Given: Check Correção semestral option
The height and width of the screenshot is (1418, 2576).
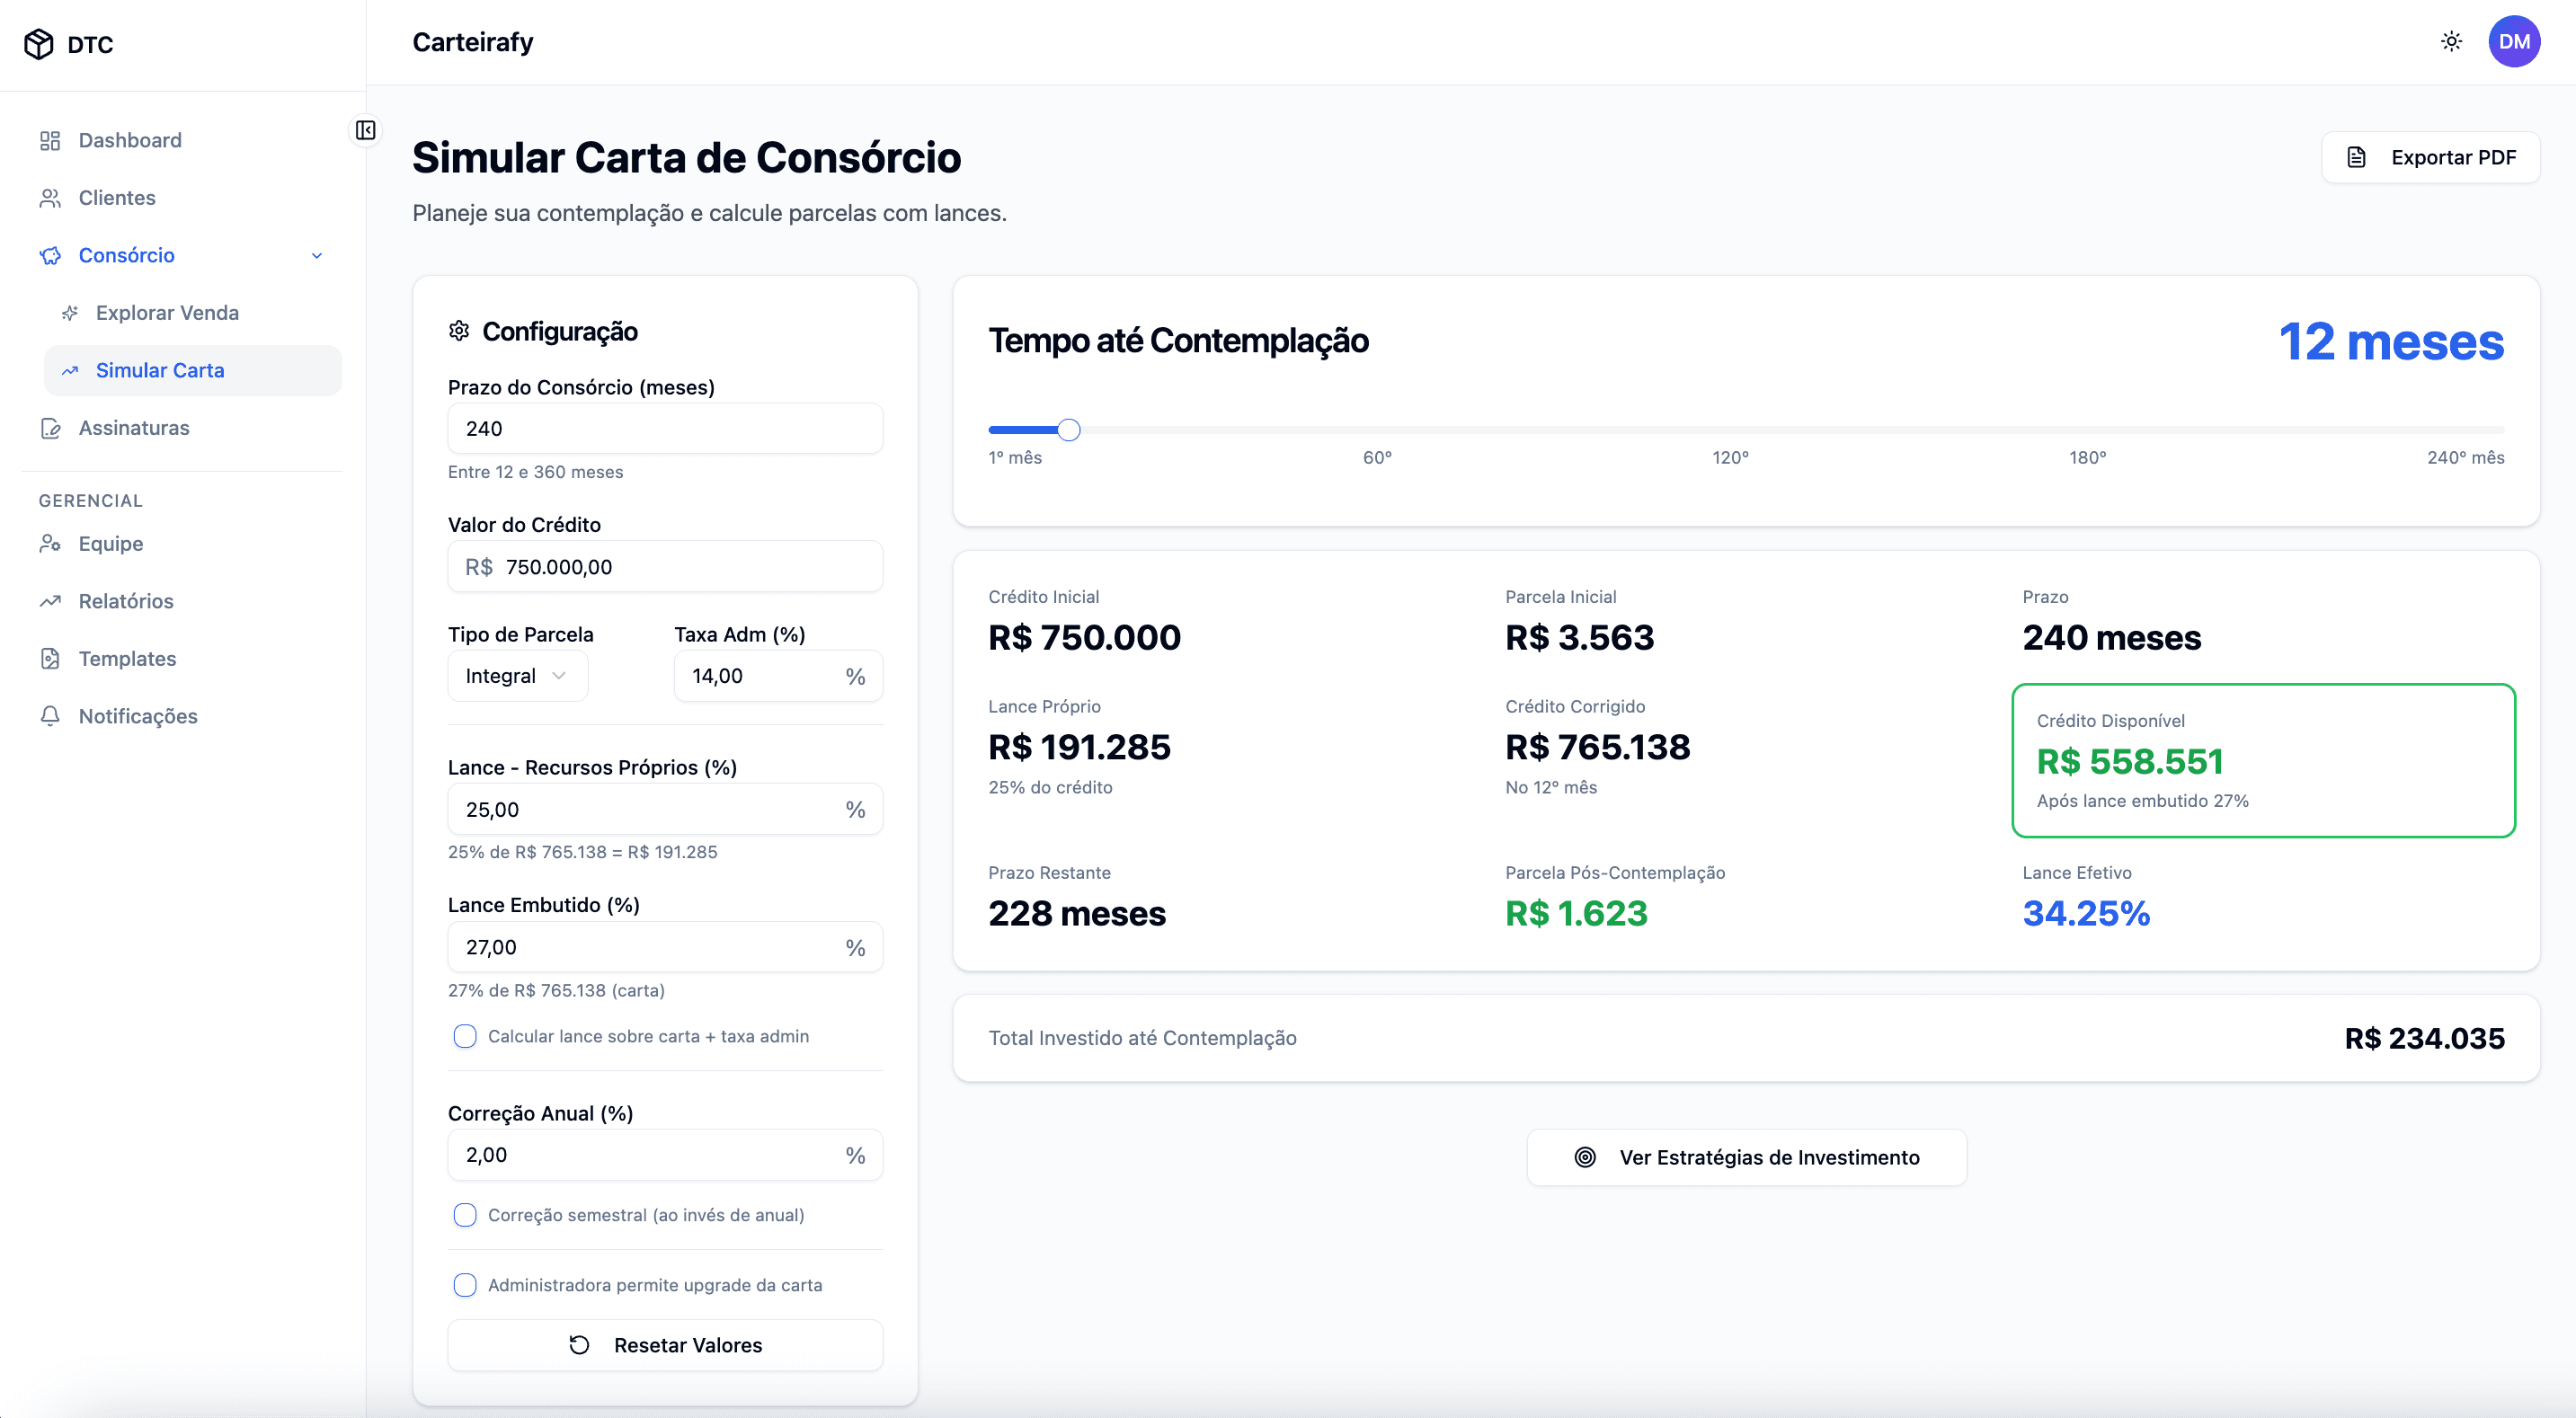Looking at the screenshot, I should (464, 1215).
